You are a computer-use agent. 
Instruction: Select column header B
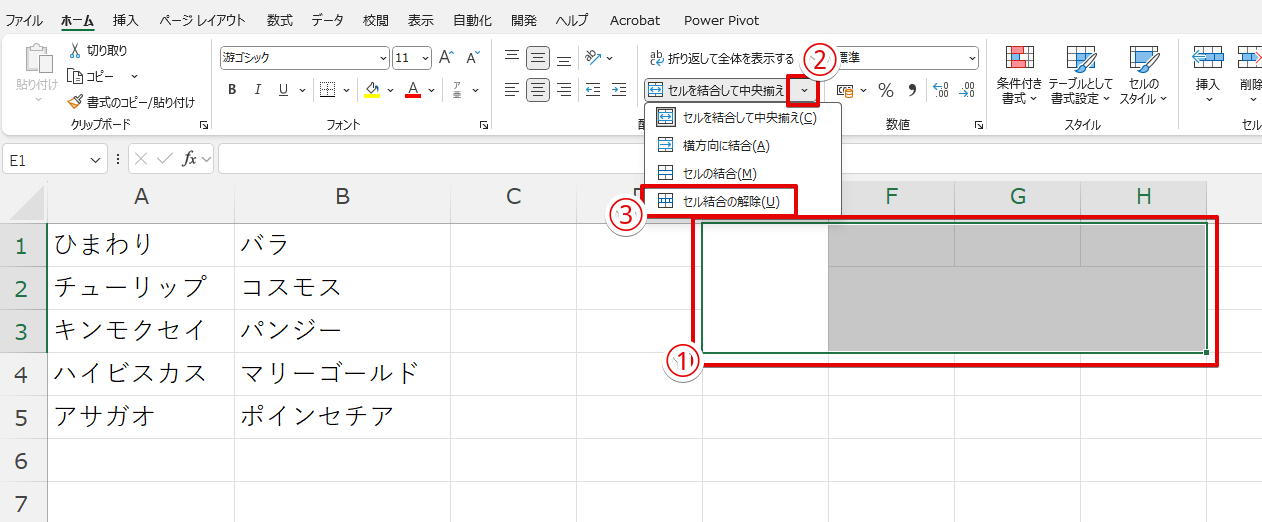pyautogui.click(x=342, y=197)
